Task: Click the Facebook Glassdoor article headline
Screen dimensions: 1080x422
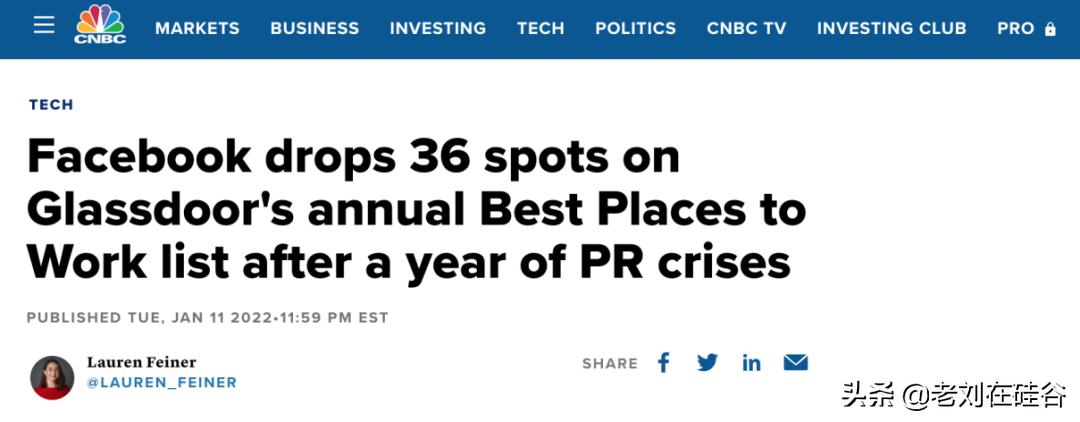Action: pos(416,209)
